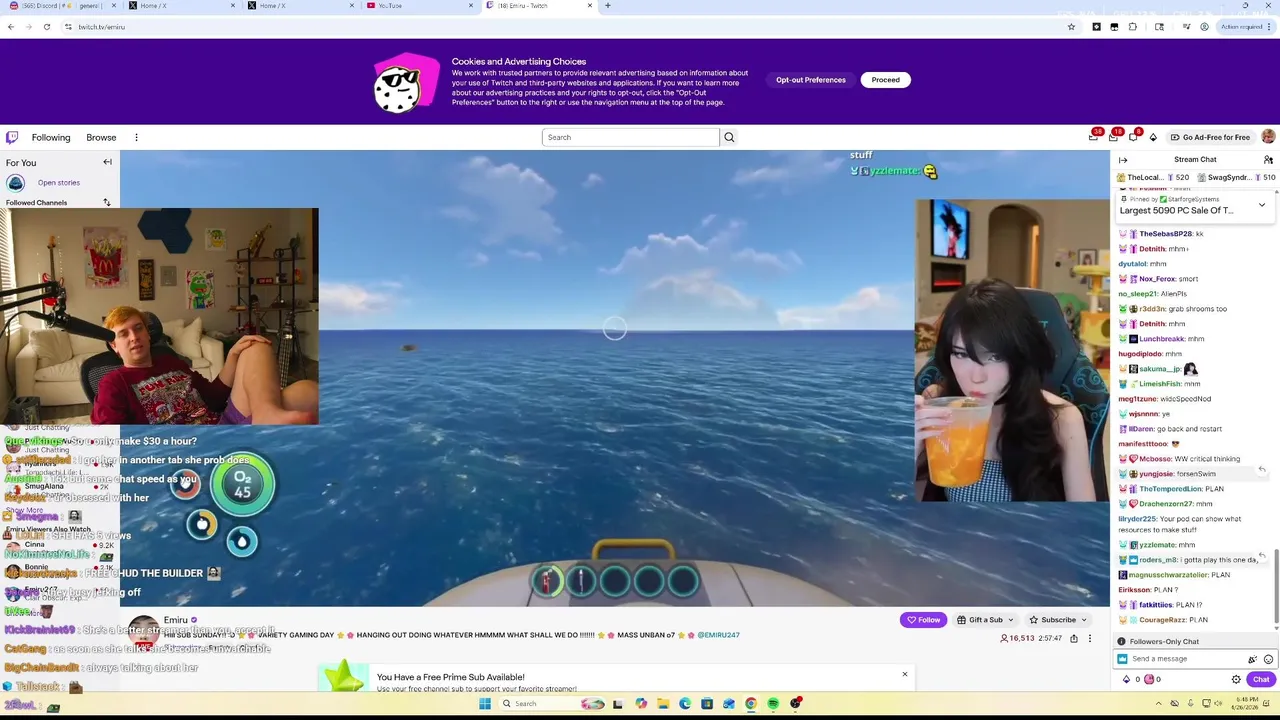Open the Twitch search magnifier button
Screen dimensions: 1280x720
coord(729,137)
